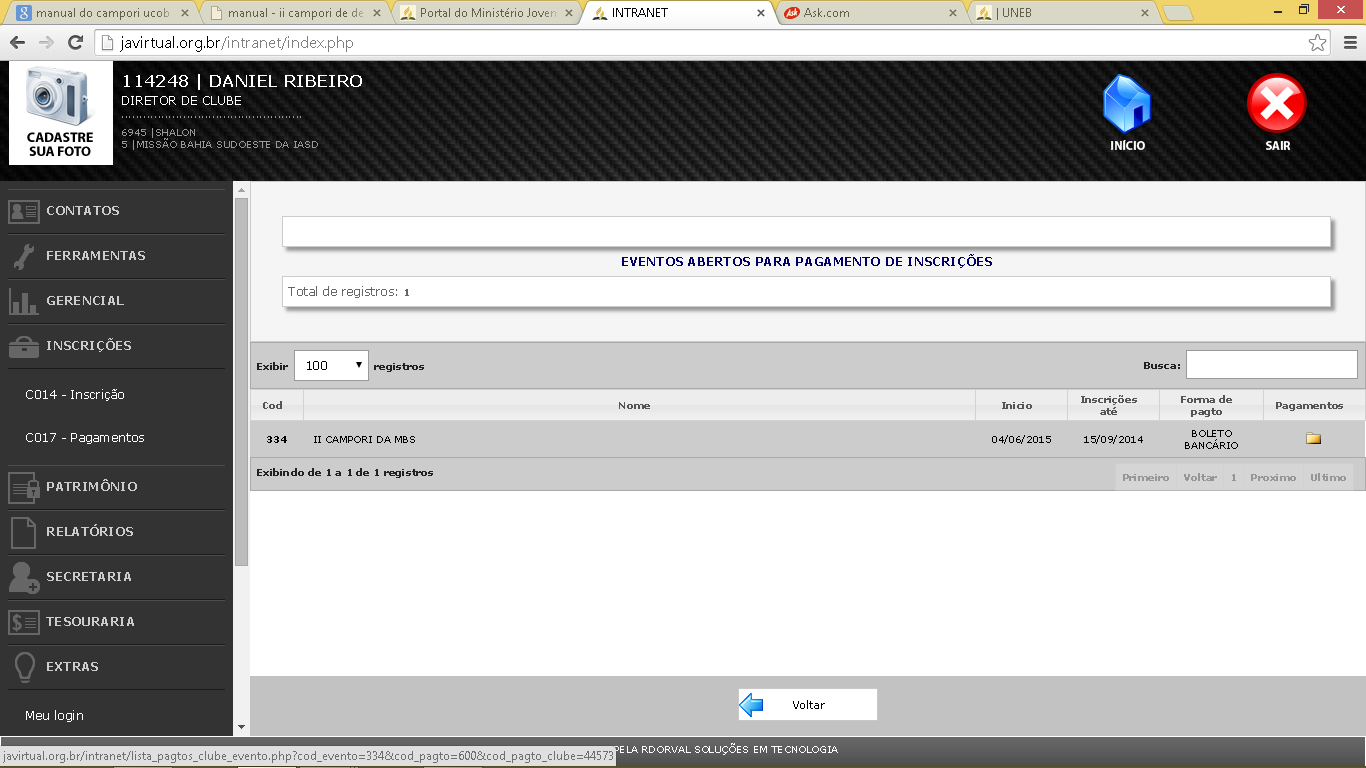
Task: Click the bar chart icon beside GERENCIAL
Action: 23,301
